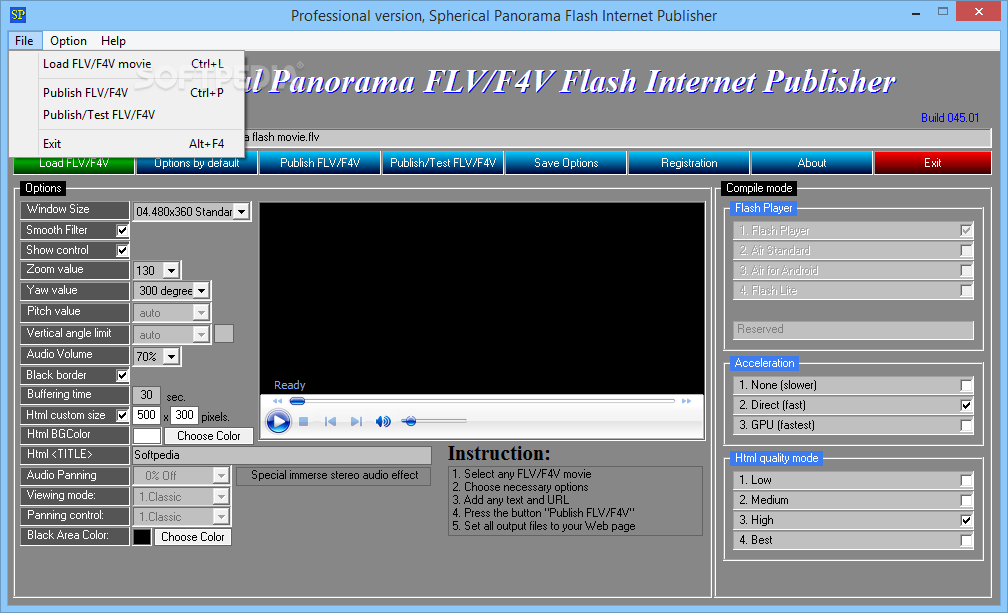The height and width of the screenshot is (613, 1008).
Task: Open the Audio Panning dropdown
Action: [220, 475]
